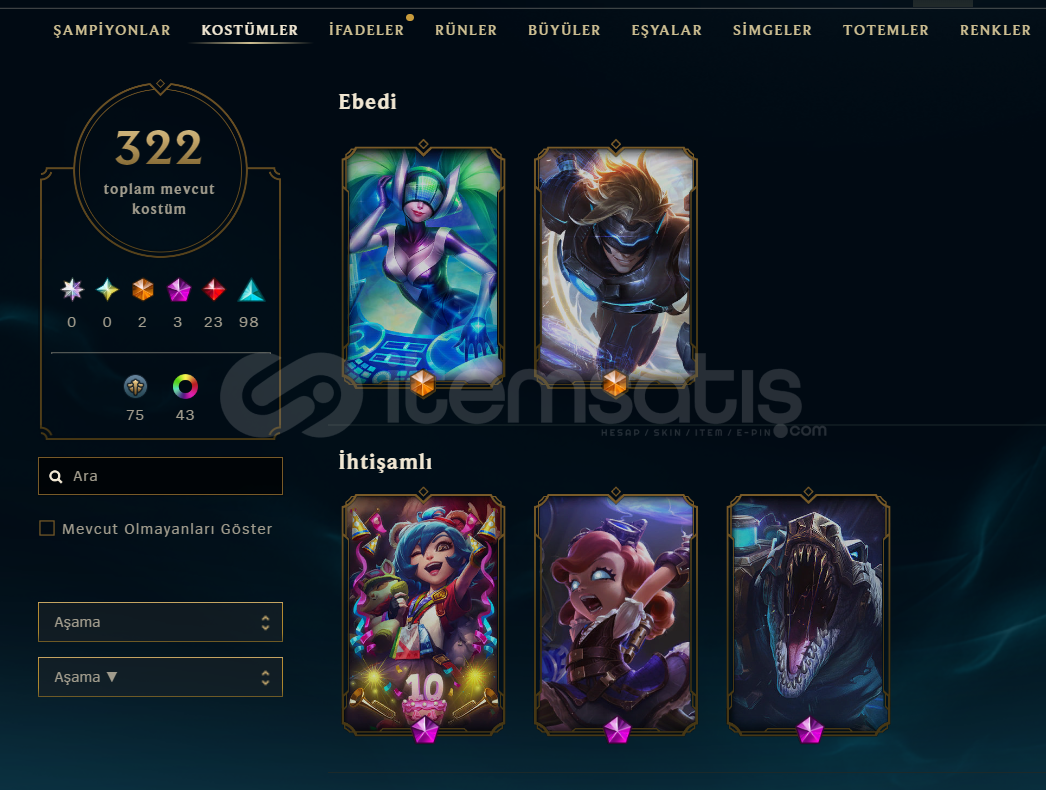1046x790 pixels.
Task: Expand the Aşama ▼ sorting dropdown
Action: click(160, 677)
